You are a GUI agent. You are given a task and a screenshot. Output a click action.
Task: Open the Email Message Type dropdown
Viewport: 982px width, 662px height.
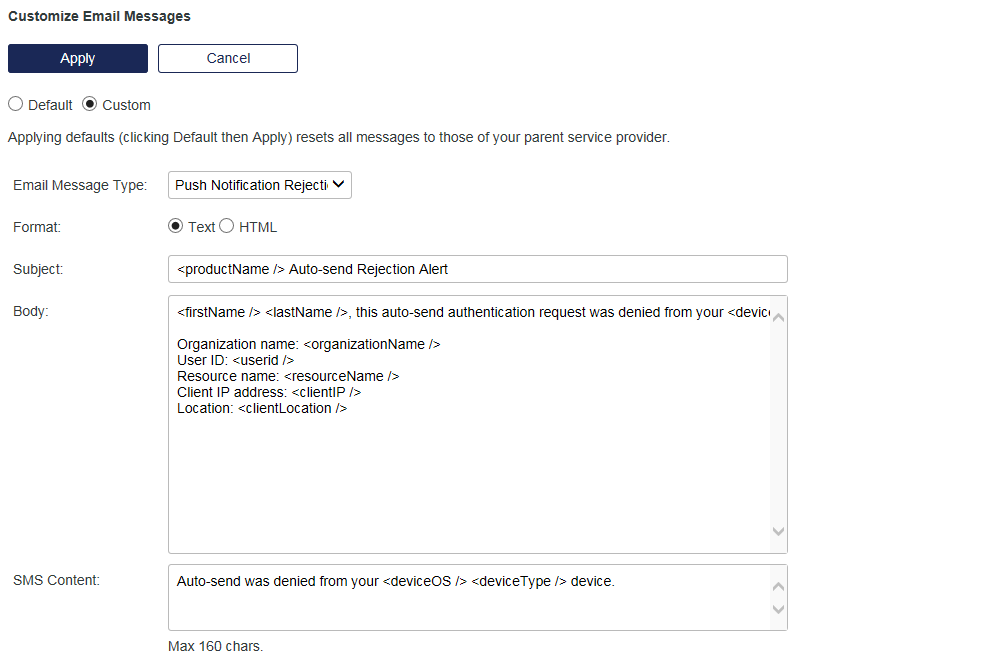pyautogui.click(x=260, y=185)
